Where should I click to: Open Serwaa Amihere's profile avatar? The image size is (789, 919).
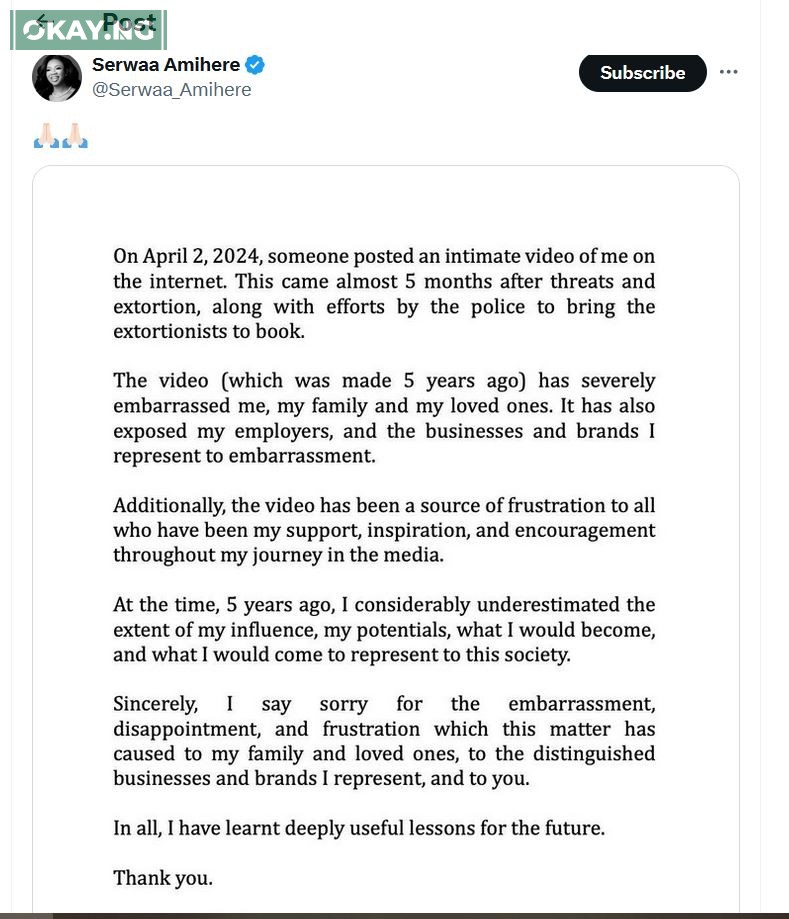pyautogui.click(x=57, y=77)
